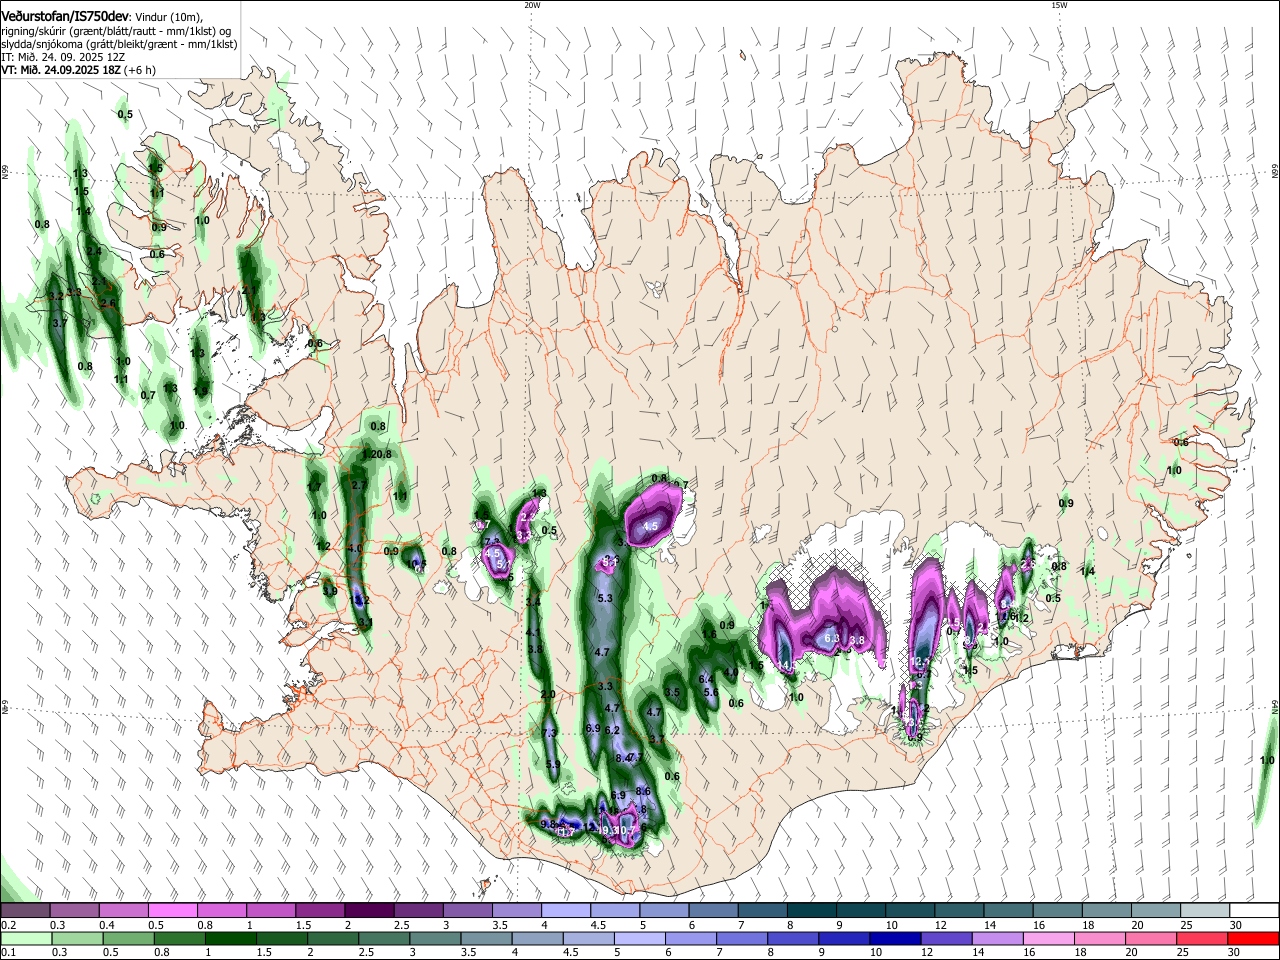Click the violet rain swatch between 12 and 14
1280x960 pixels.
click(x=945, y=938)
